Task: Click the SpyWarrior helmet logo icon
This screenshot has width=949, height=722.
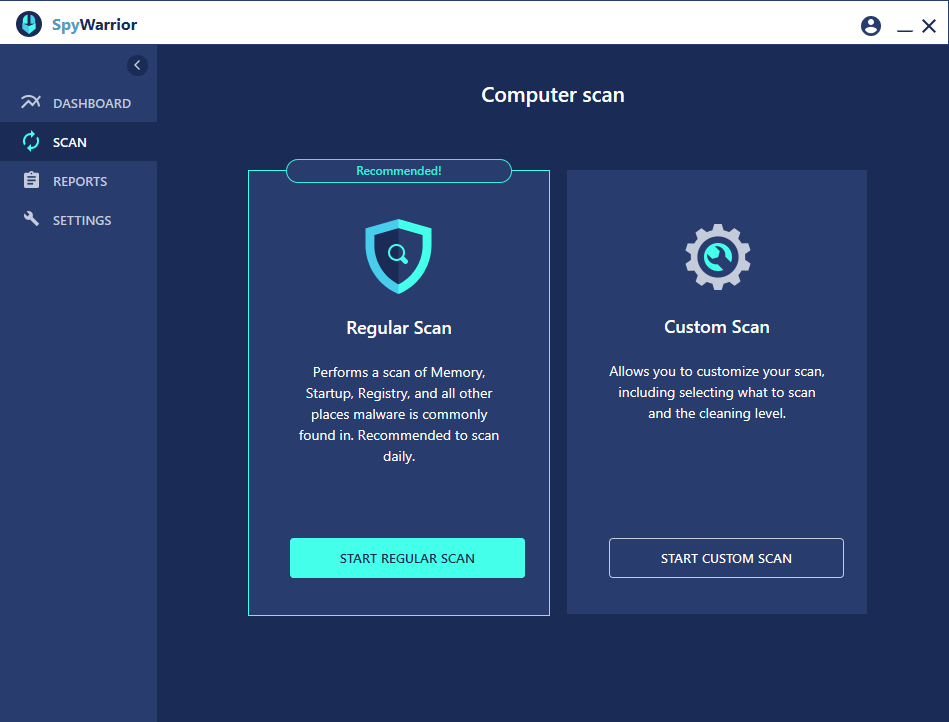Action: click(x=29, y=24)
